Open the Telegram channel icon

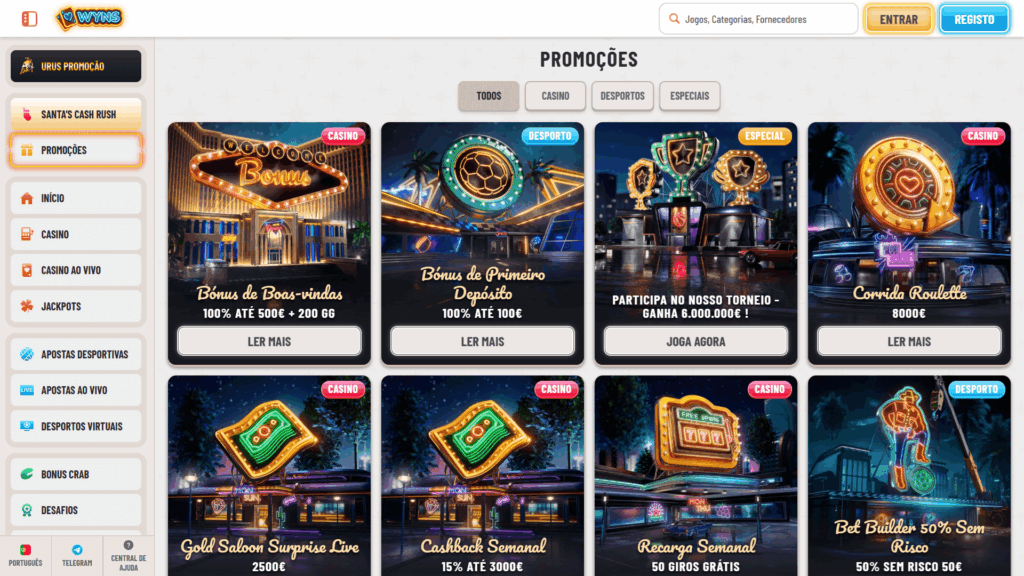coord(77,556)
